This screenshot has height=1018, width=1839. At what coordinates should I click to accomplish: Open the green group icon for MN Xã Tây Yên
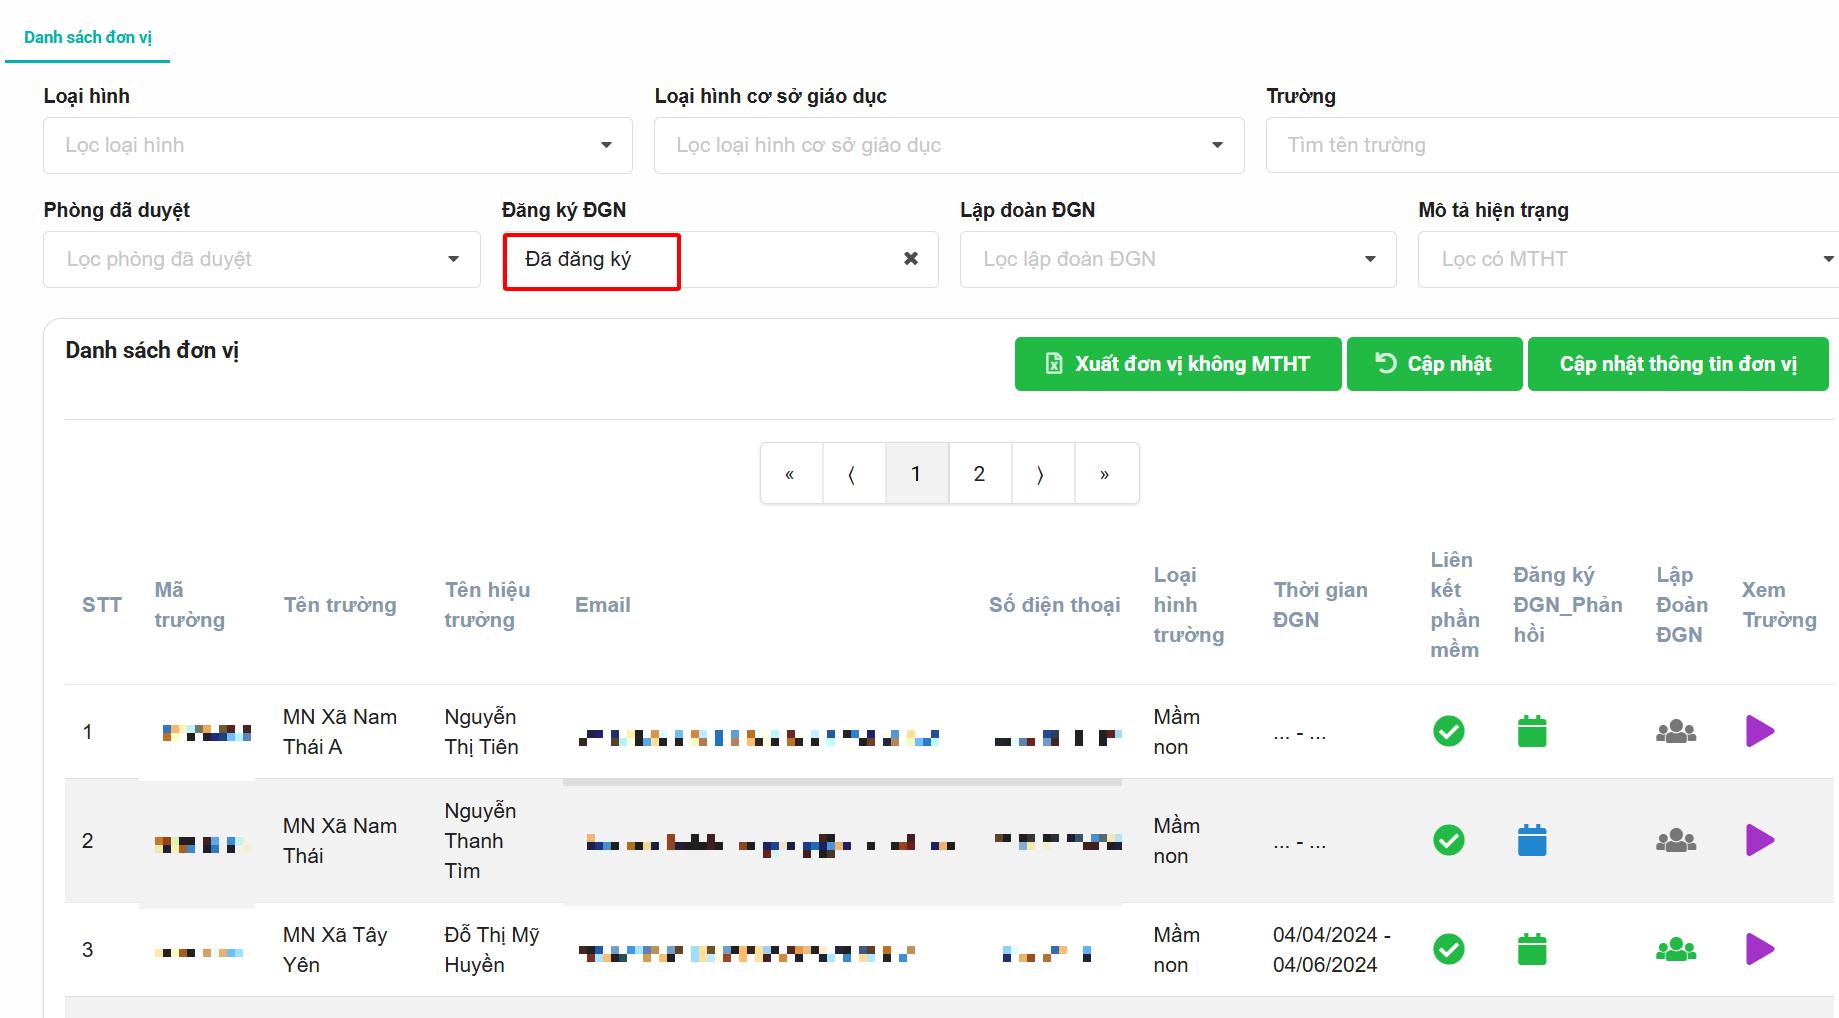pos(1675,949)
